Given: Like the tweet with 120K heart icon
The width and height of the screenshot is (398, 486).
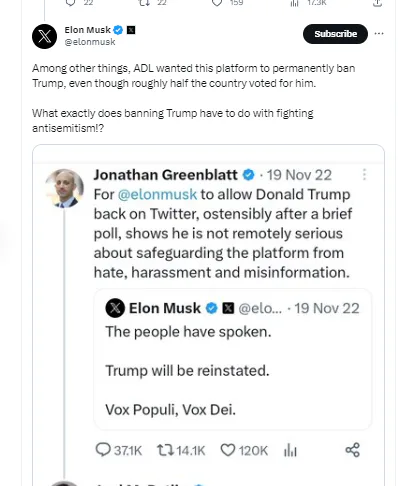Looking at the screenshot, I should pyautogui.click(x=228, y=450).
